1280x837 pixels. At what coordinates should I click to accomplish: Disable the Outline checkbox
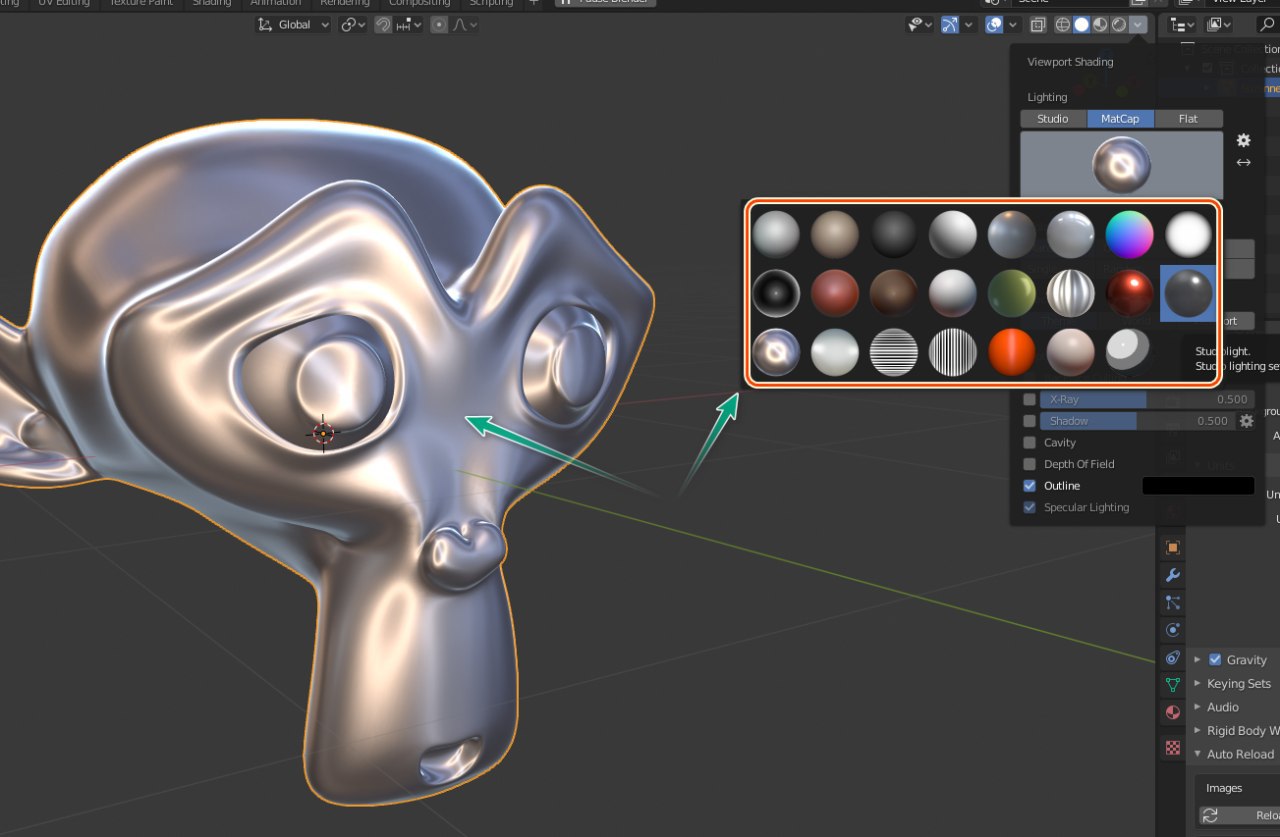(1029, 486)
